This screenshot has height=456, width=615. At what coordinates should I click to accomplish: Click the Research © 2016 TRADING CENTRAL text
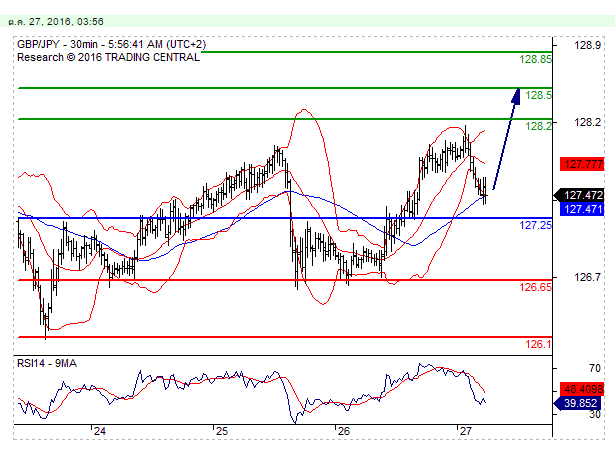point(109,57)
